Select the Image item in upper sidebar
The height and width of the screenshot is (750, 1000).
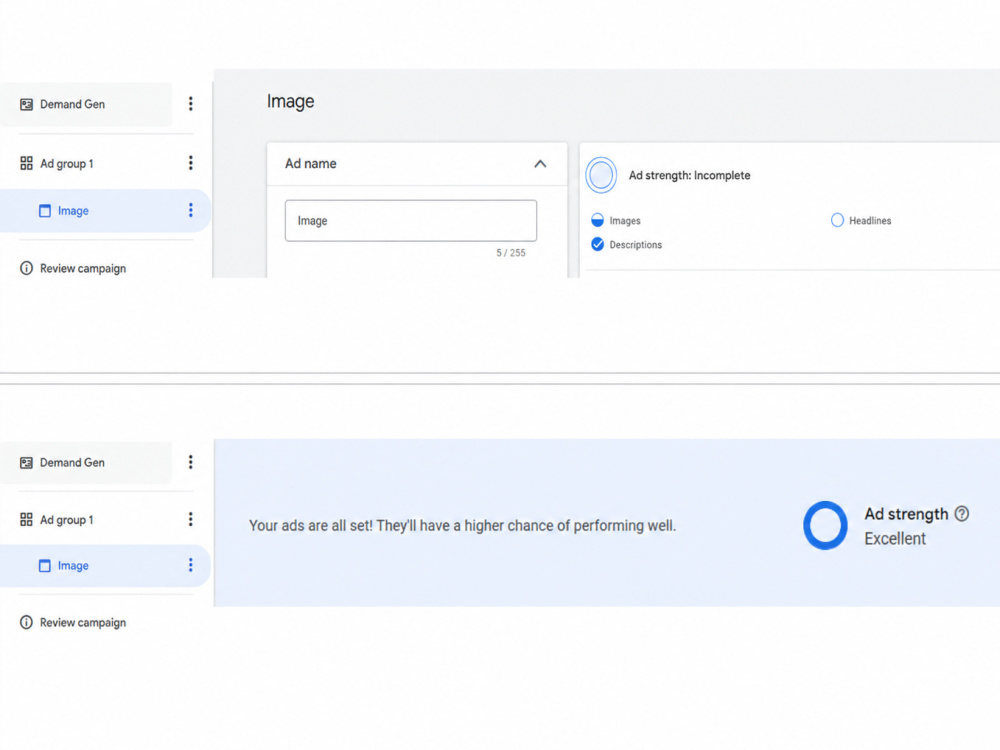pos(105,210)
